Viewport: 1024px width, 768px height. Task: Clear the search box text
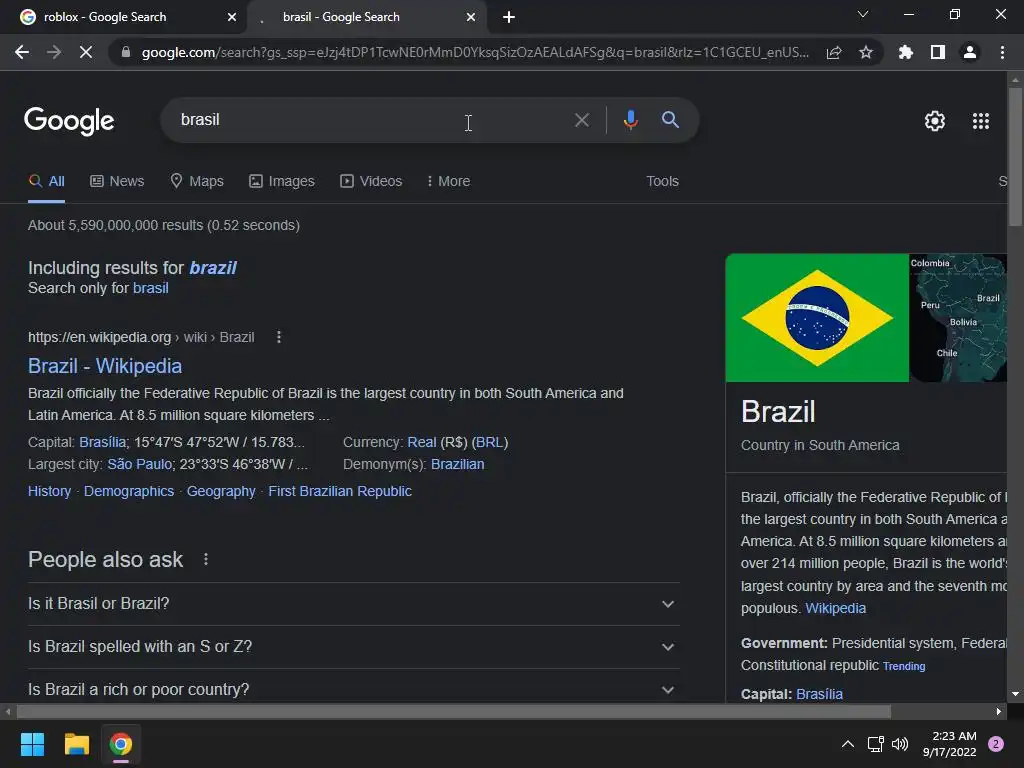click(x=581, y=120)
